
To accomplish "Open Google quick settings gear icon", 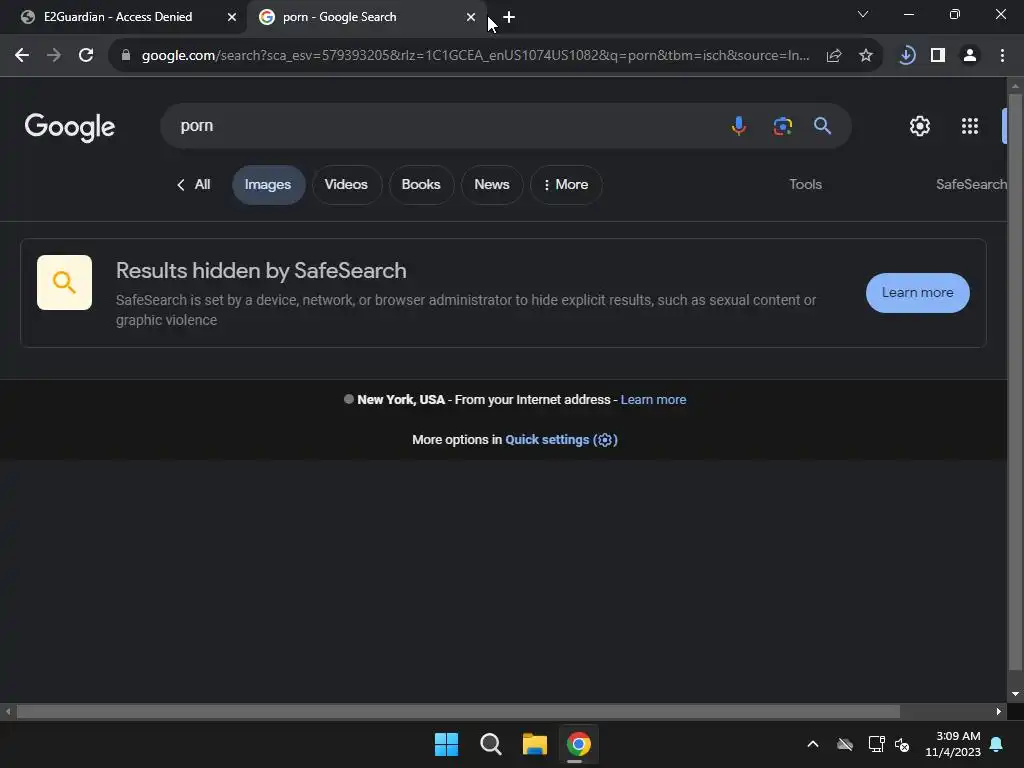I will (x=920, y=126).
